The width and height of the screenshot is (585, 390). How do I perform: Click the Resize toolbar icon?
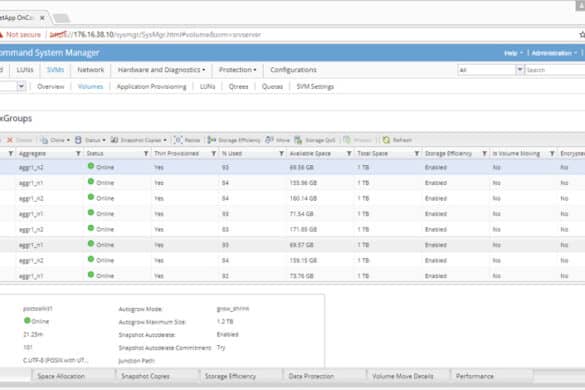pos(178,140)
